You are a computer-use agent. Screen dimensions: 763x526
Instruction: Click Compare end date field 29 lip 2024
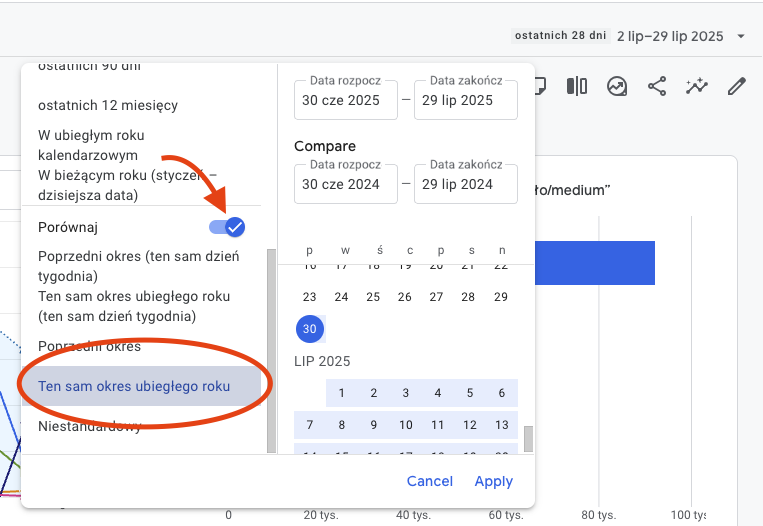(465, 184)
